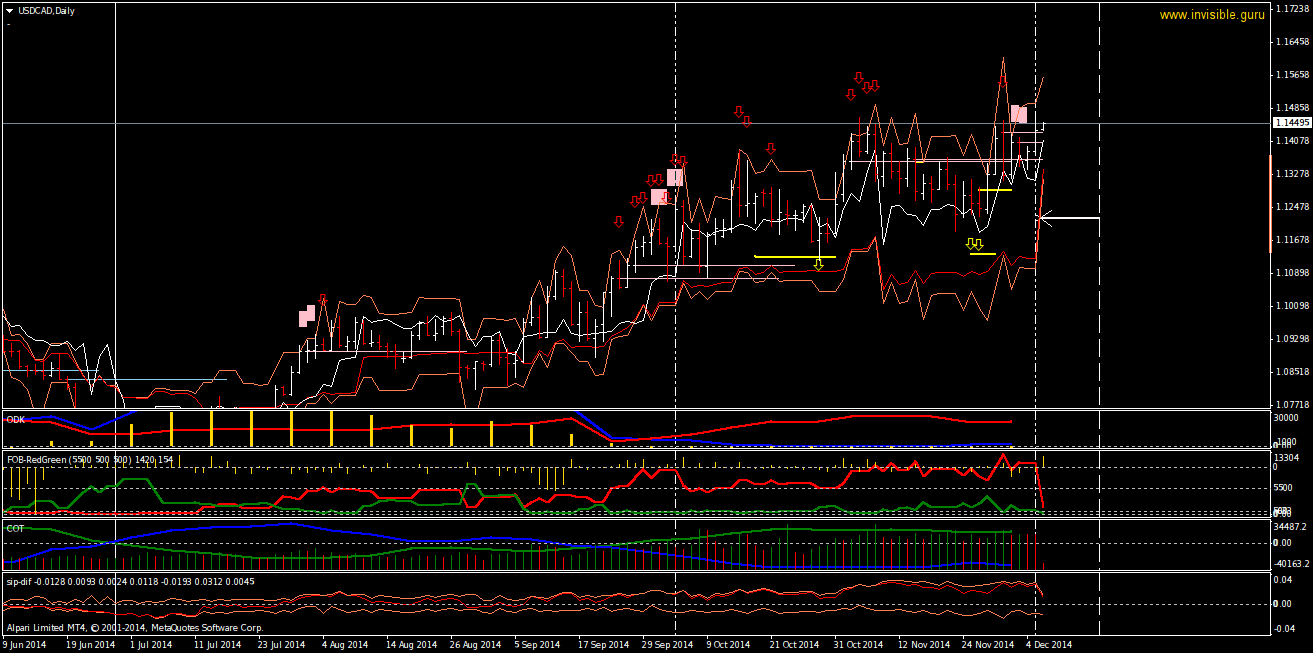Click the 1.12478 price scale label

(x=1291, y=207)
